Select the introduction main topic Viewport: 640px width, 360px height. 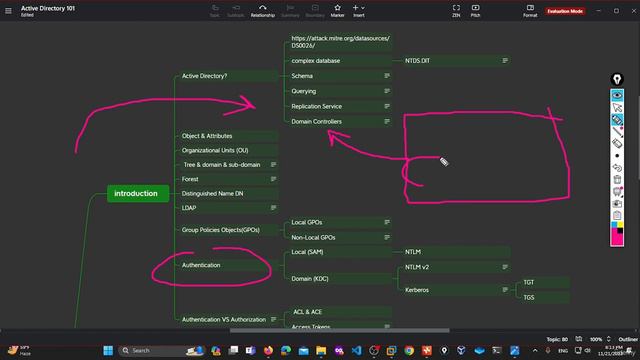point(138,193)
